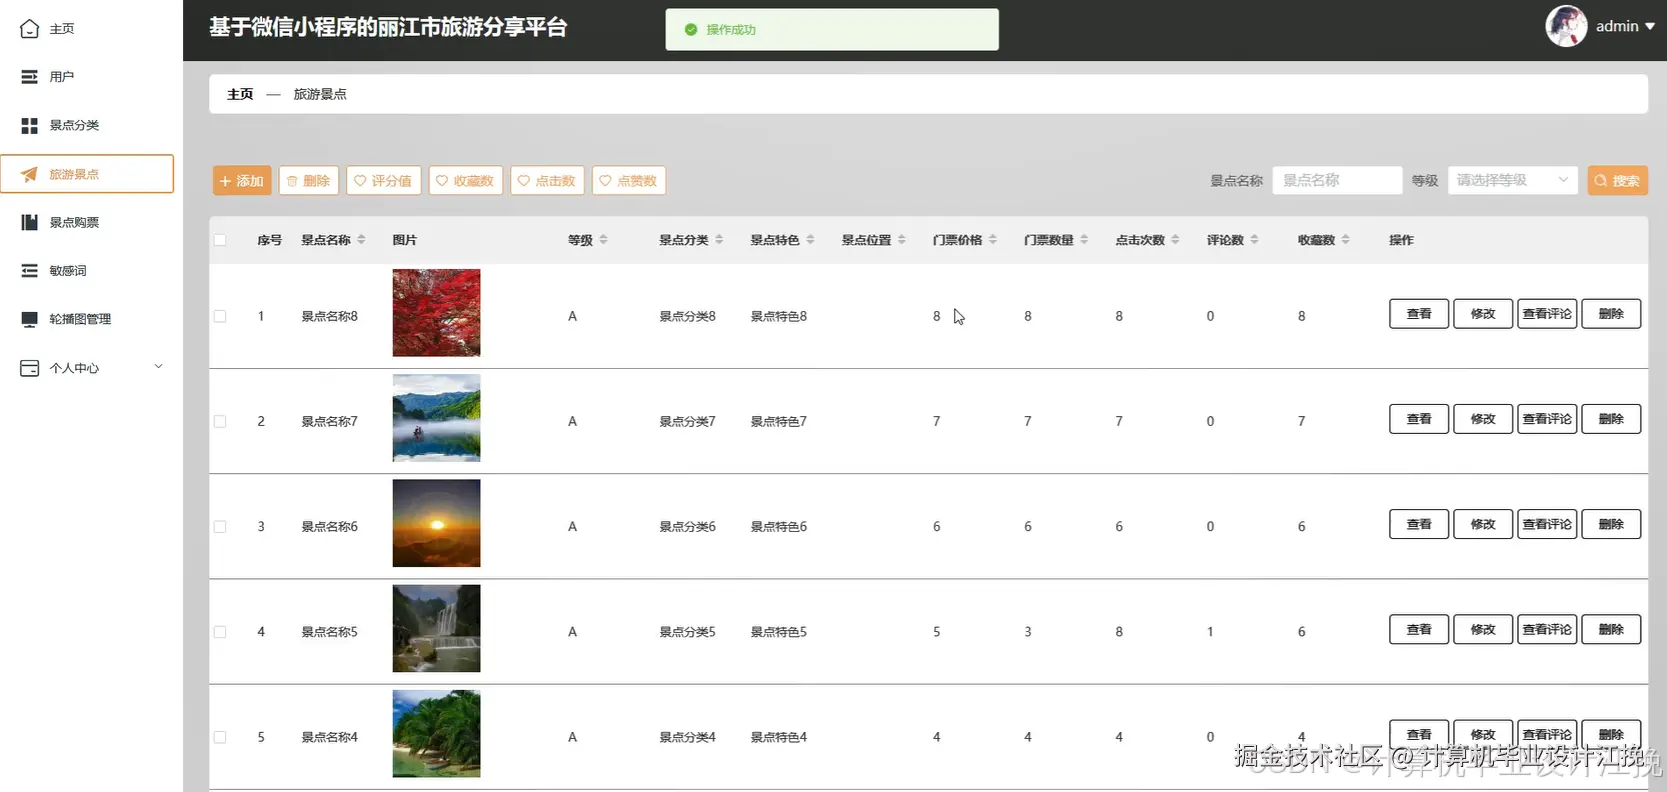Click 查看评论 for 景点名称5
The image size is (1667, 792).
point(1547,630)
